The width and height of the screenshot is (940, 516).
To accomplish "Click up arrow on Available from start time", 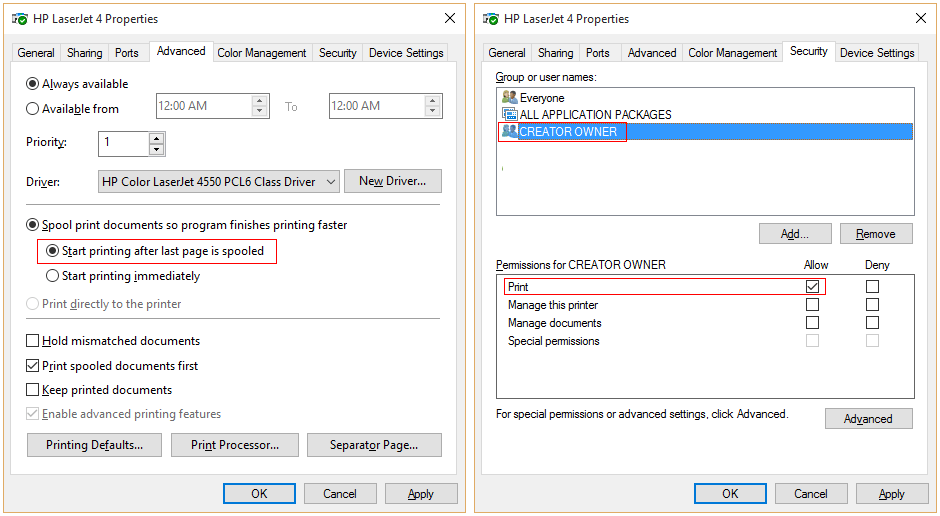I will (x=260, y=101).
